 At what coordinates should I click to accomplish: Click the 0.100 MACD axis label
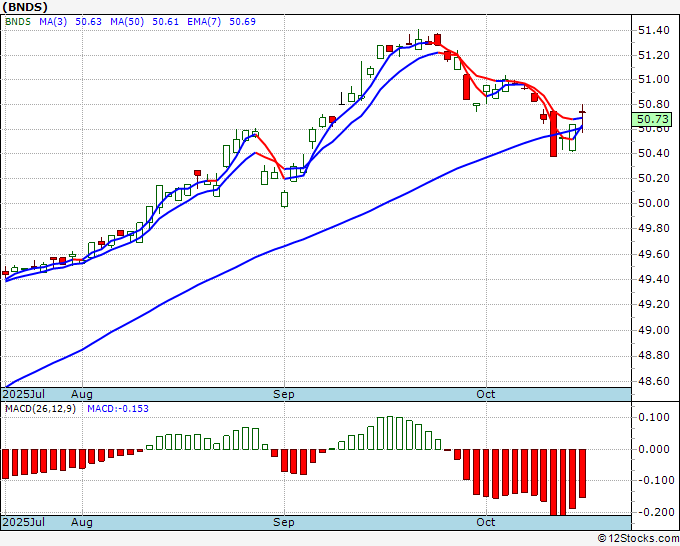pyautogui.click(x=654, y=418)
